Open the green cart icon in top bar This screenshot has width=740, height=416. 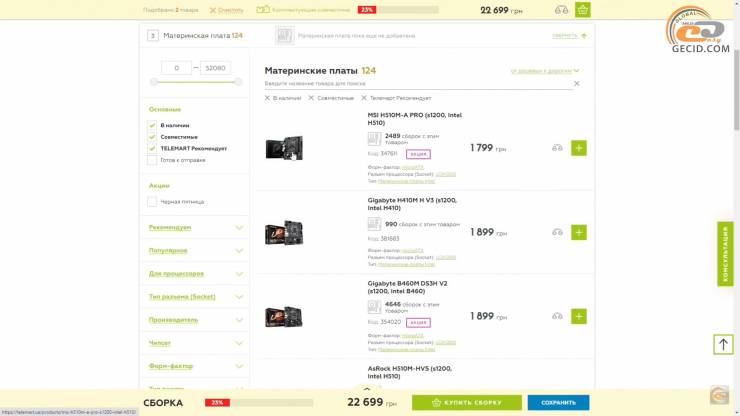[583, 10]
